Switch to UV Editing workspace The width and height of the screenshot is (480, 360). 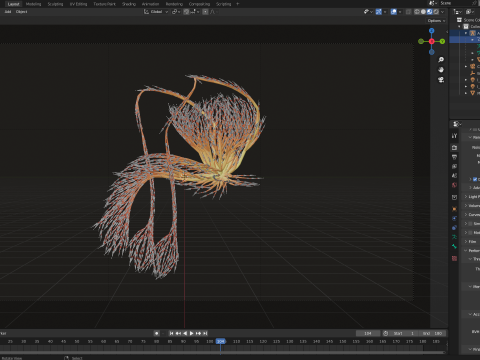[x=78, y=4]
